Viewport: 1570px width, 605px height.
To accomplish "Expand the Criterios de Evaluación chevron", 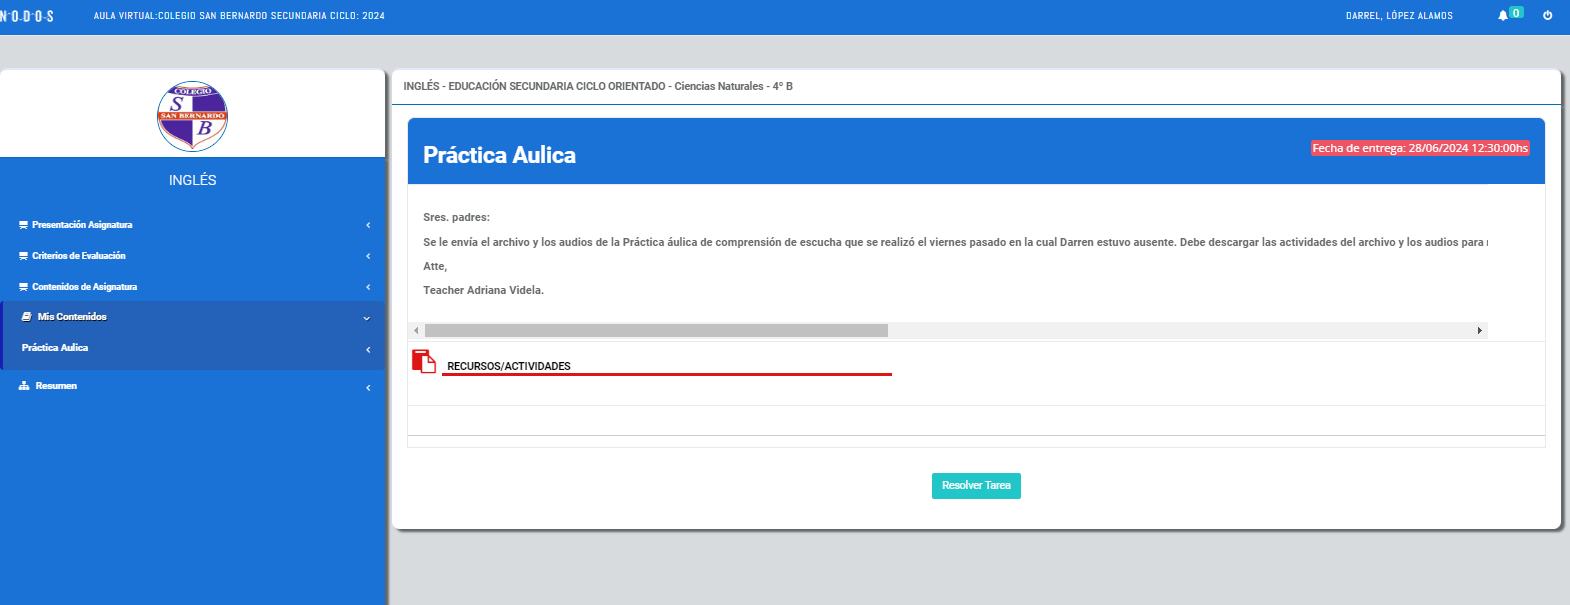I will point(368,256).
